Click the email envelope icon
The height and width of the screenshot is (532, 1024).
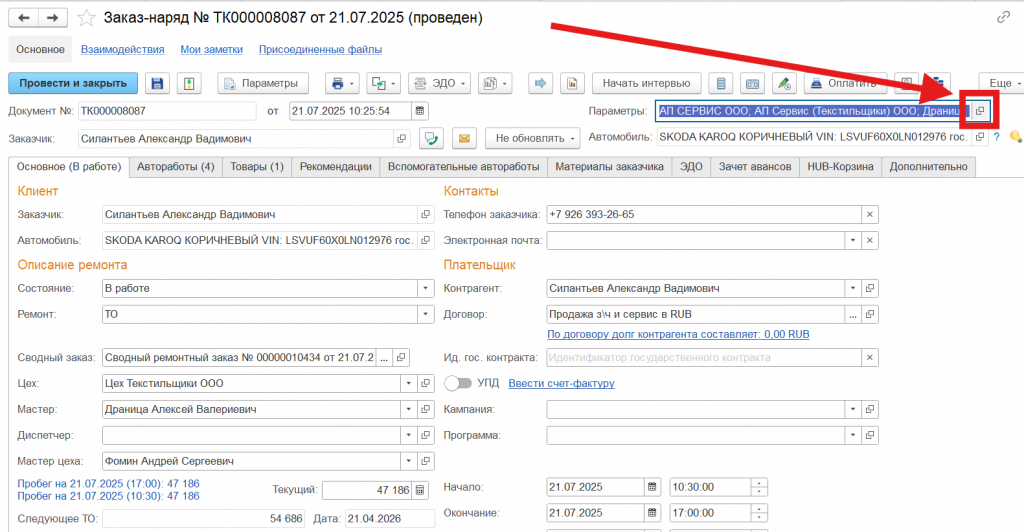(462, 138)
